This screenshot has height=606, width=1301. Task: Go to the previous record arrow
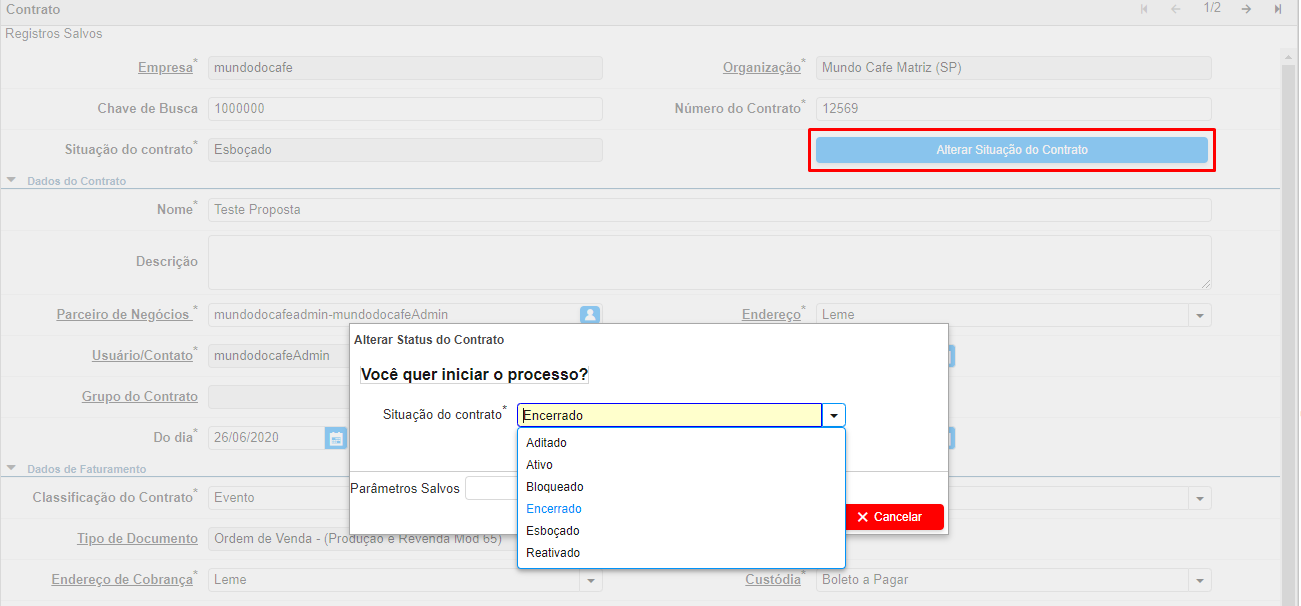coord(1176,9)
